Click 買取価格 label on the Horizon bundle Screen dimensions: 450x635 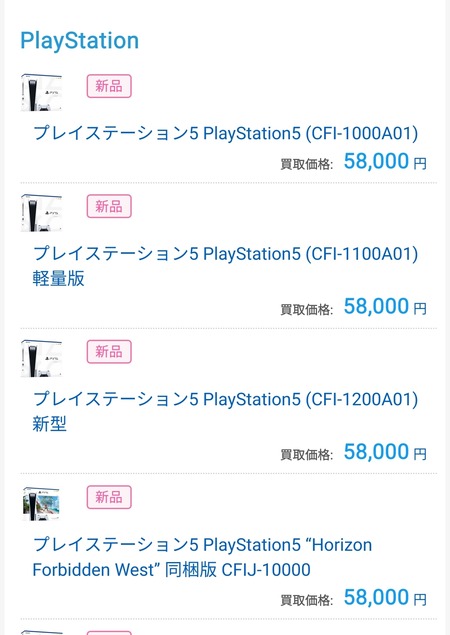307,600
